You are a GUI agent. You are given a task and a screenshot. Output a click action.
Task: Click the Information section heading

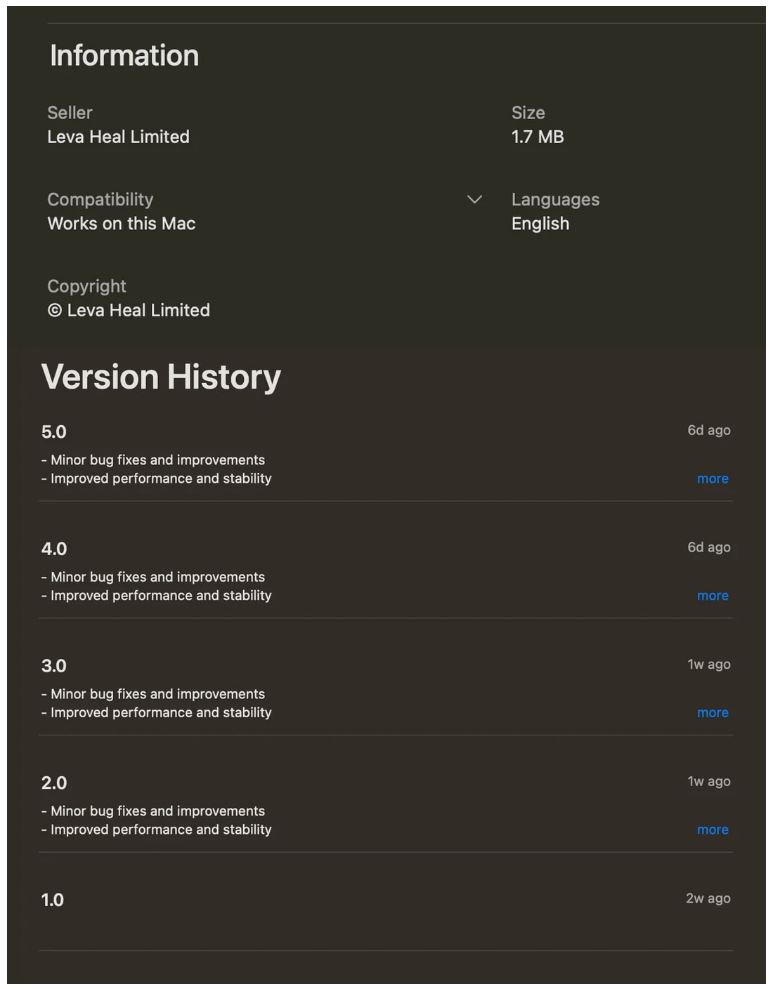point(124,56)
